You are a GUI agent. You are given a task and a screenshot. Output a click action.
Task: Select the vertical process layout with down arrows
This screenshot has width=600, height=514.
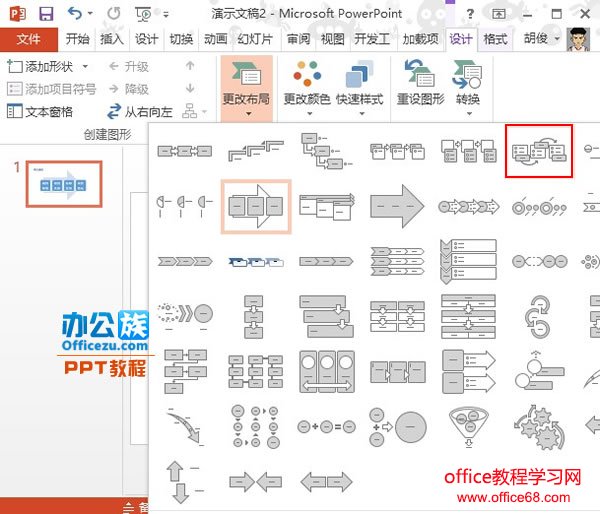[253, 317]
